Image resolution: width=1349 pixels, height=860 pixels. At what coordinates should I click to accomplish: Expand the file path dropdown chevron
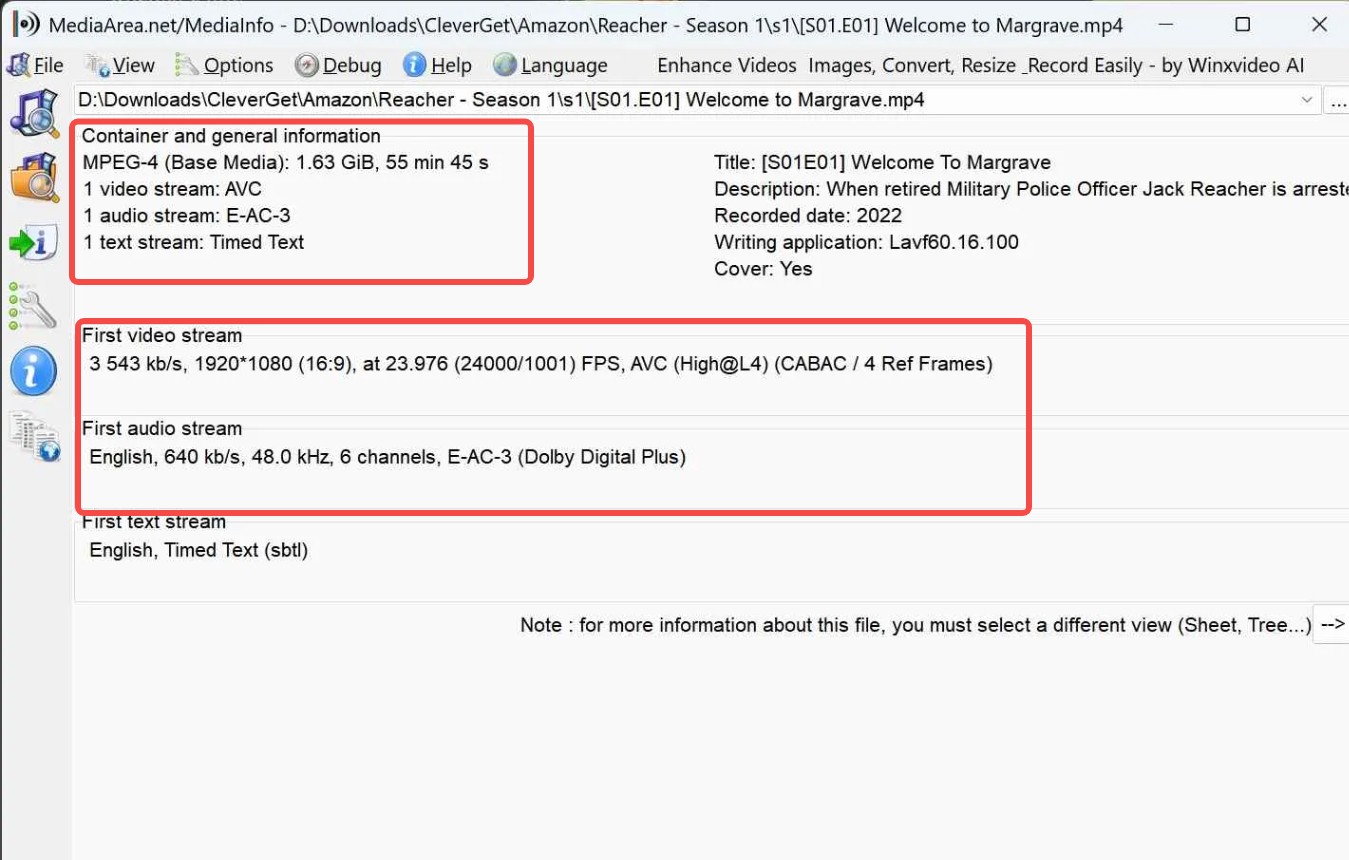pyautogui.click(x=1308, y=100)
